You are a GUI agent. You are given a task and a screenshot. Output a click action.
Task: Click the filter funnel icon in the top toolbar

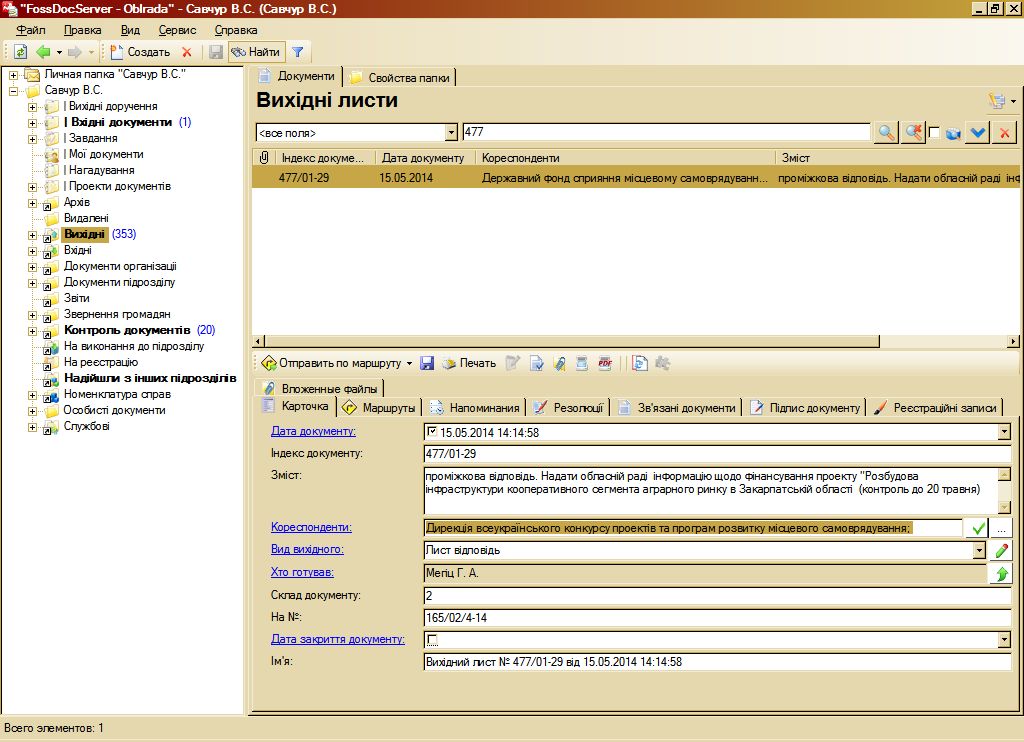point(298,52)
